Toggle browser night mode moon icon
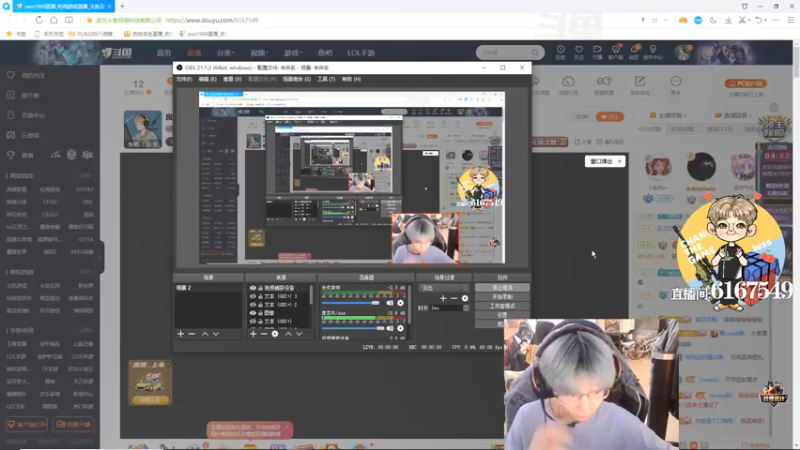 [713, 20]
